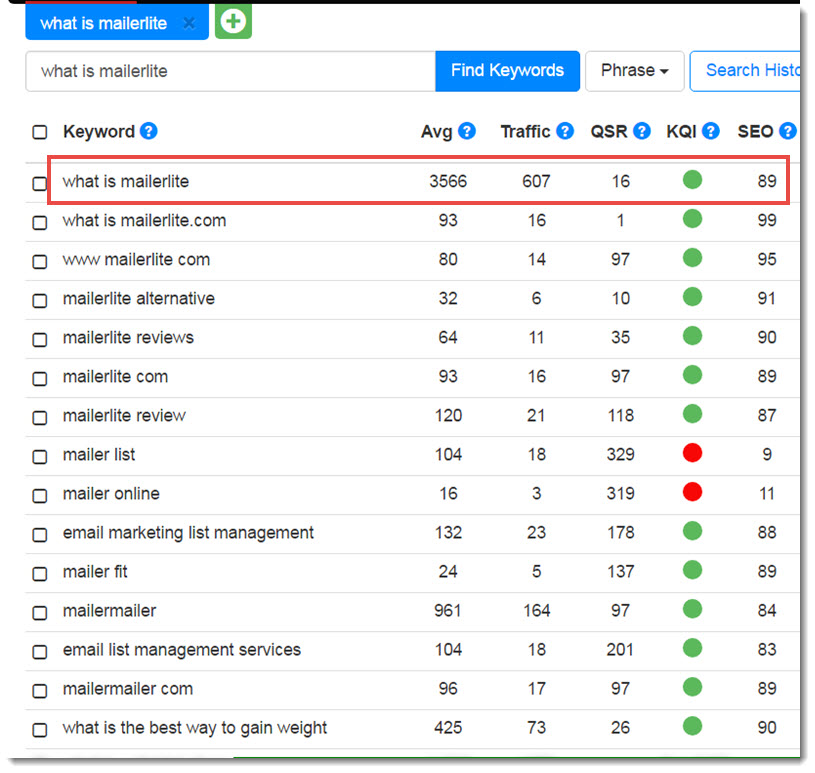Click KQI green dot for 'mailer fit'
815x773 pixels.
tap(692, 570)
